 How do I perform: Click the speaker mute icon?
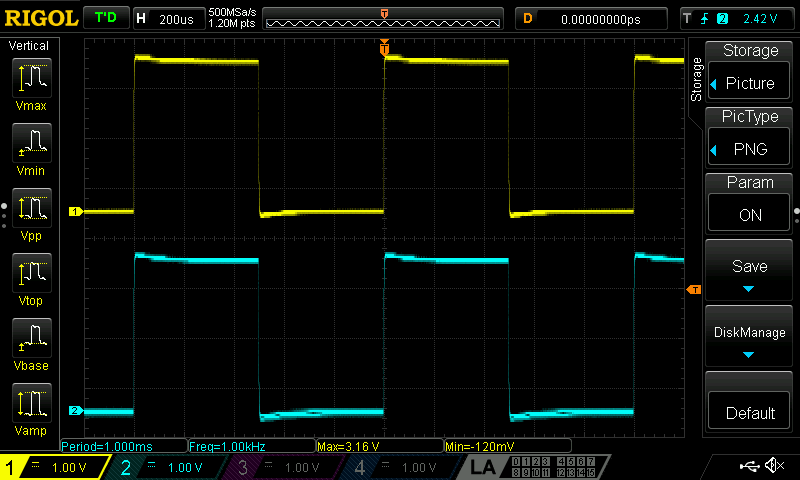click(x=774, y=466)
